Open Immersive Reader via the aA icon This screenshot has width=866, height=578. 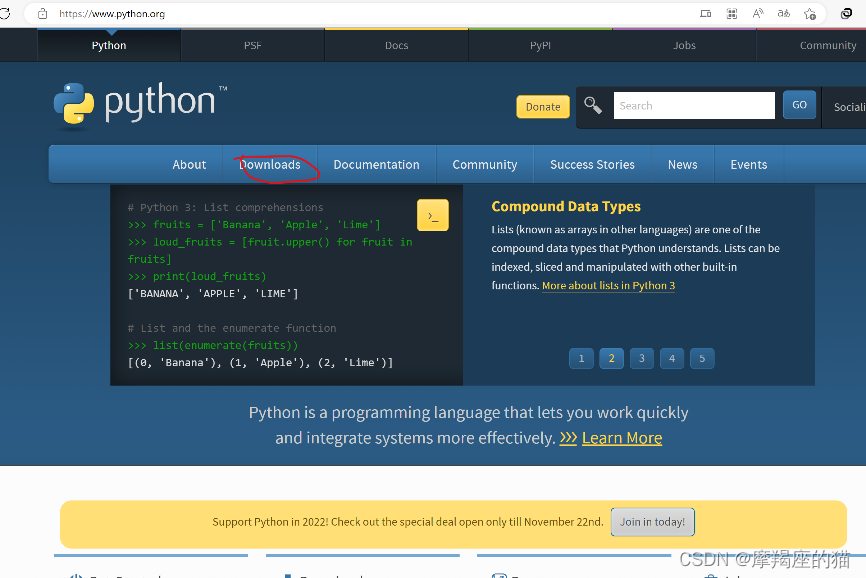tap(783, 13)
